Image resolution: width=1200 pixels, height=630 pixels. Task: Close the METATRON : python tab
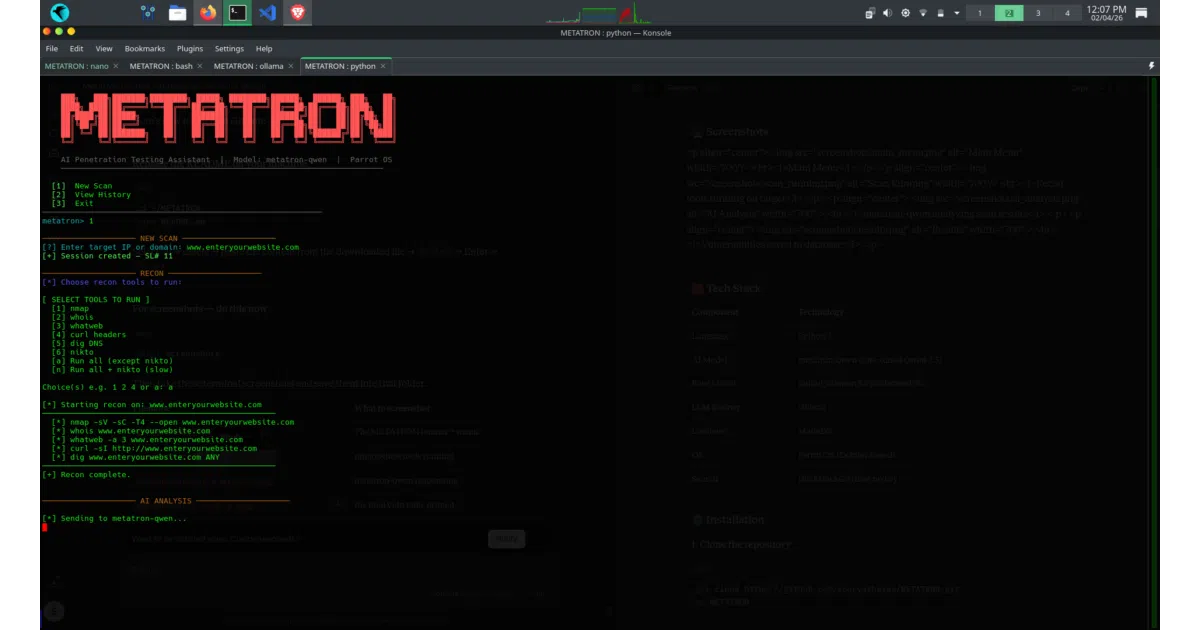[384, 66]
